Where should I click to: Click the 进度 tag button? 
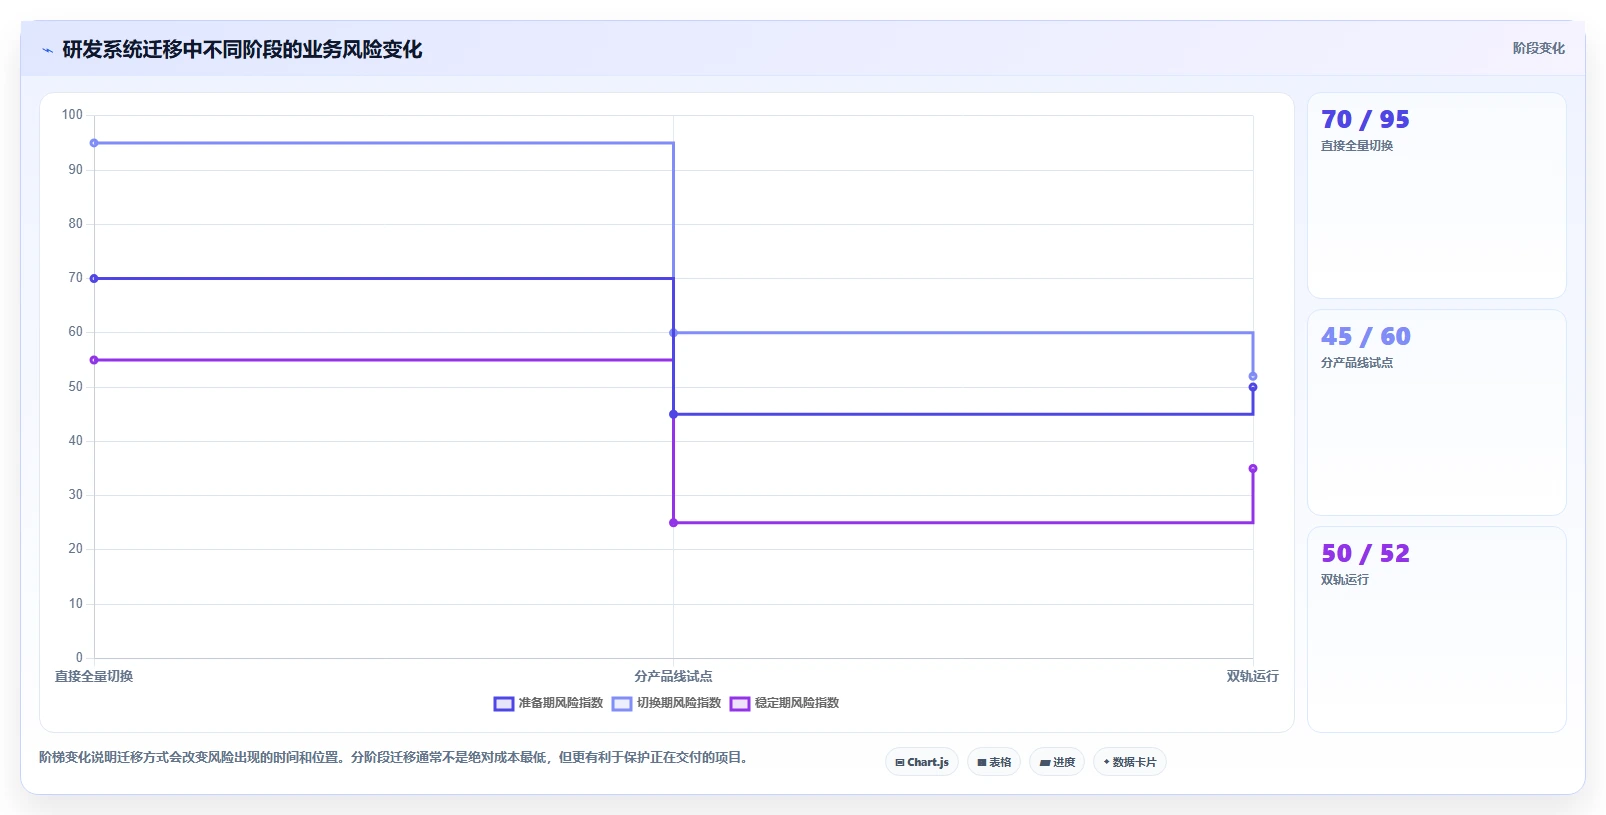click(x=1057, y=762)
